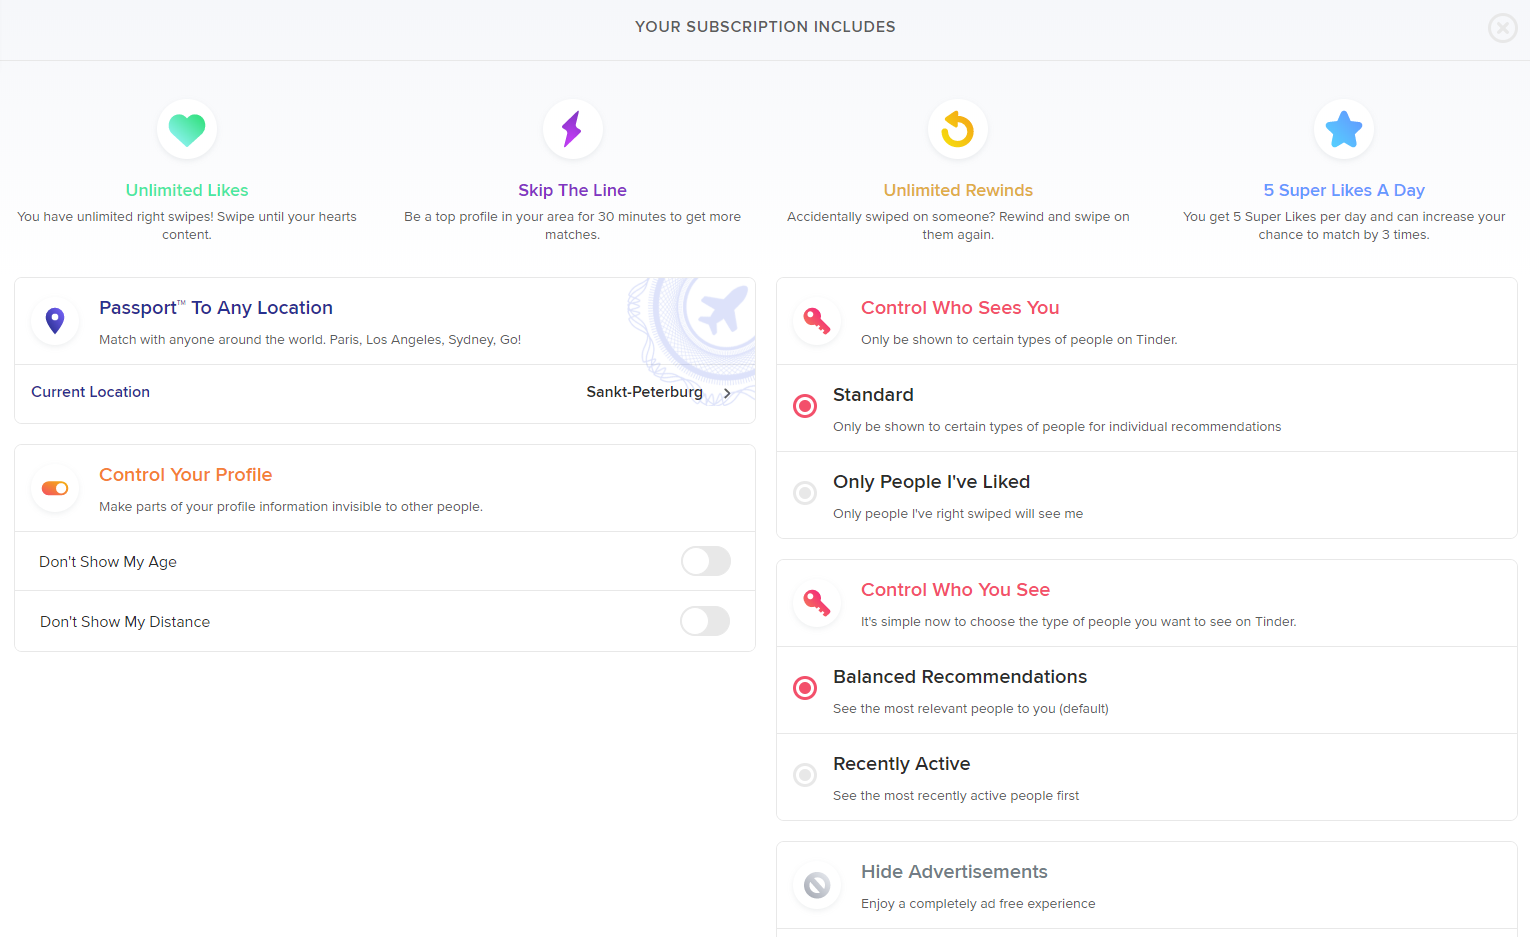Click the Passport To Any Location title
The image size is (1530, 937).
point(216,308)
